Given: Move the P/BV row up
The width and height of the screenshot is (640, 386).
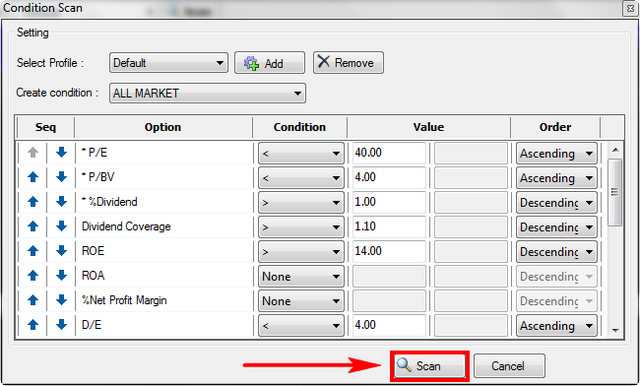Looking at the screenshot, I should [x=33, y=177].
